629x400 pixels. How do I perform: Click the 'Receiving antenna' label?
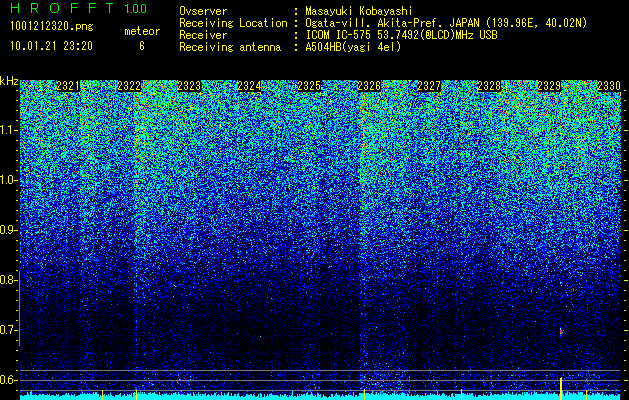tap(230, 47)
